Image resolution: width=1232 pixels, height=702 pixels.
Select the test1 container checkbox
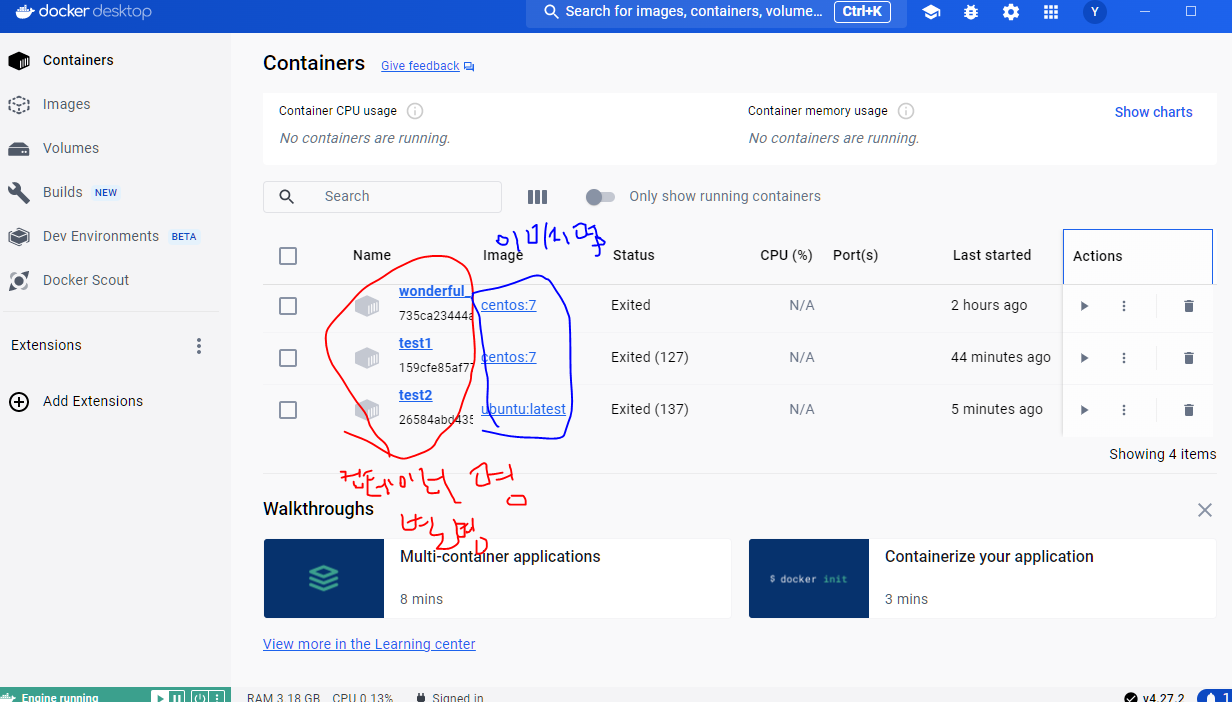[288, 358]
